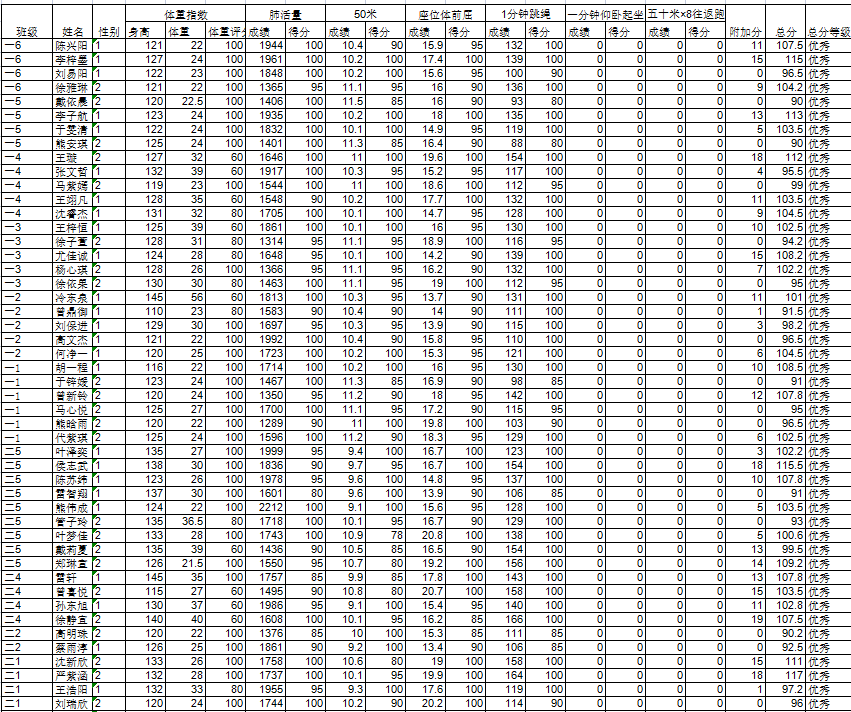Select the 班级 column header cell
851x712 pixels.
click(x=27, y=31)
